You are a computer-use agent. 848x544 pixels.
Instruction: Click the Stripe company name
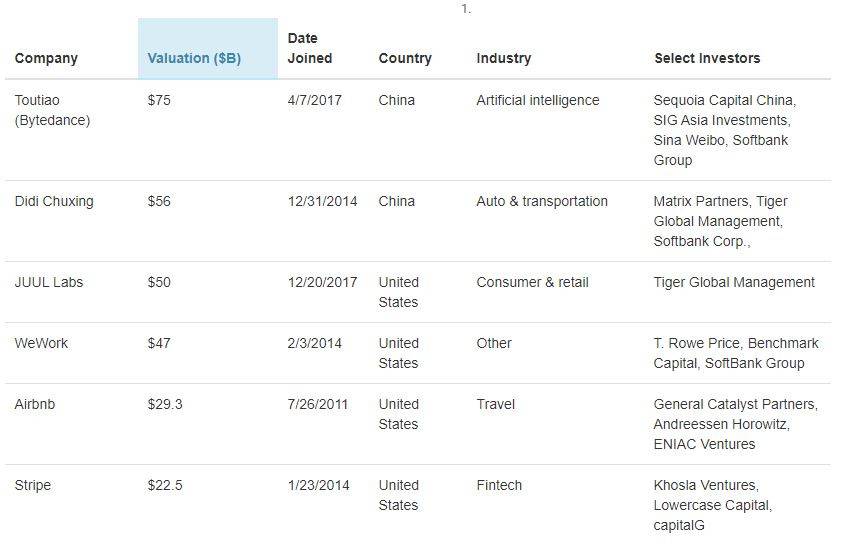32,486
